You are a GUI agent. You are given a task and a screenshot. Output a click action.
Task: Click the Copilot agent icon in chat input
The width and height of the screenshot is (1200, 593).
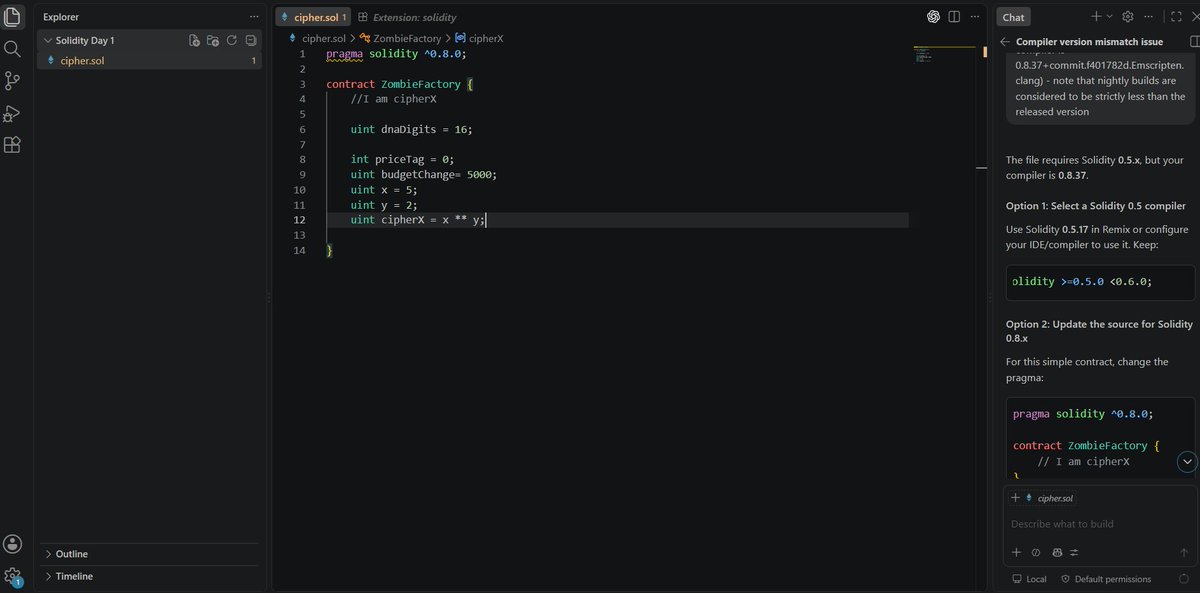(1056, 552)
